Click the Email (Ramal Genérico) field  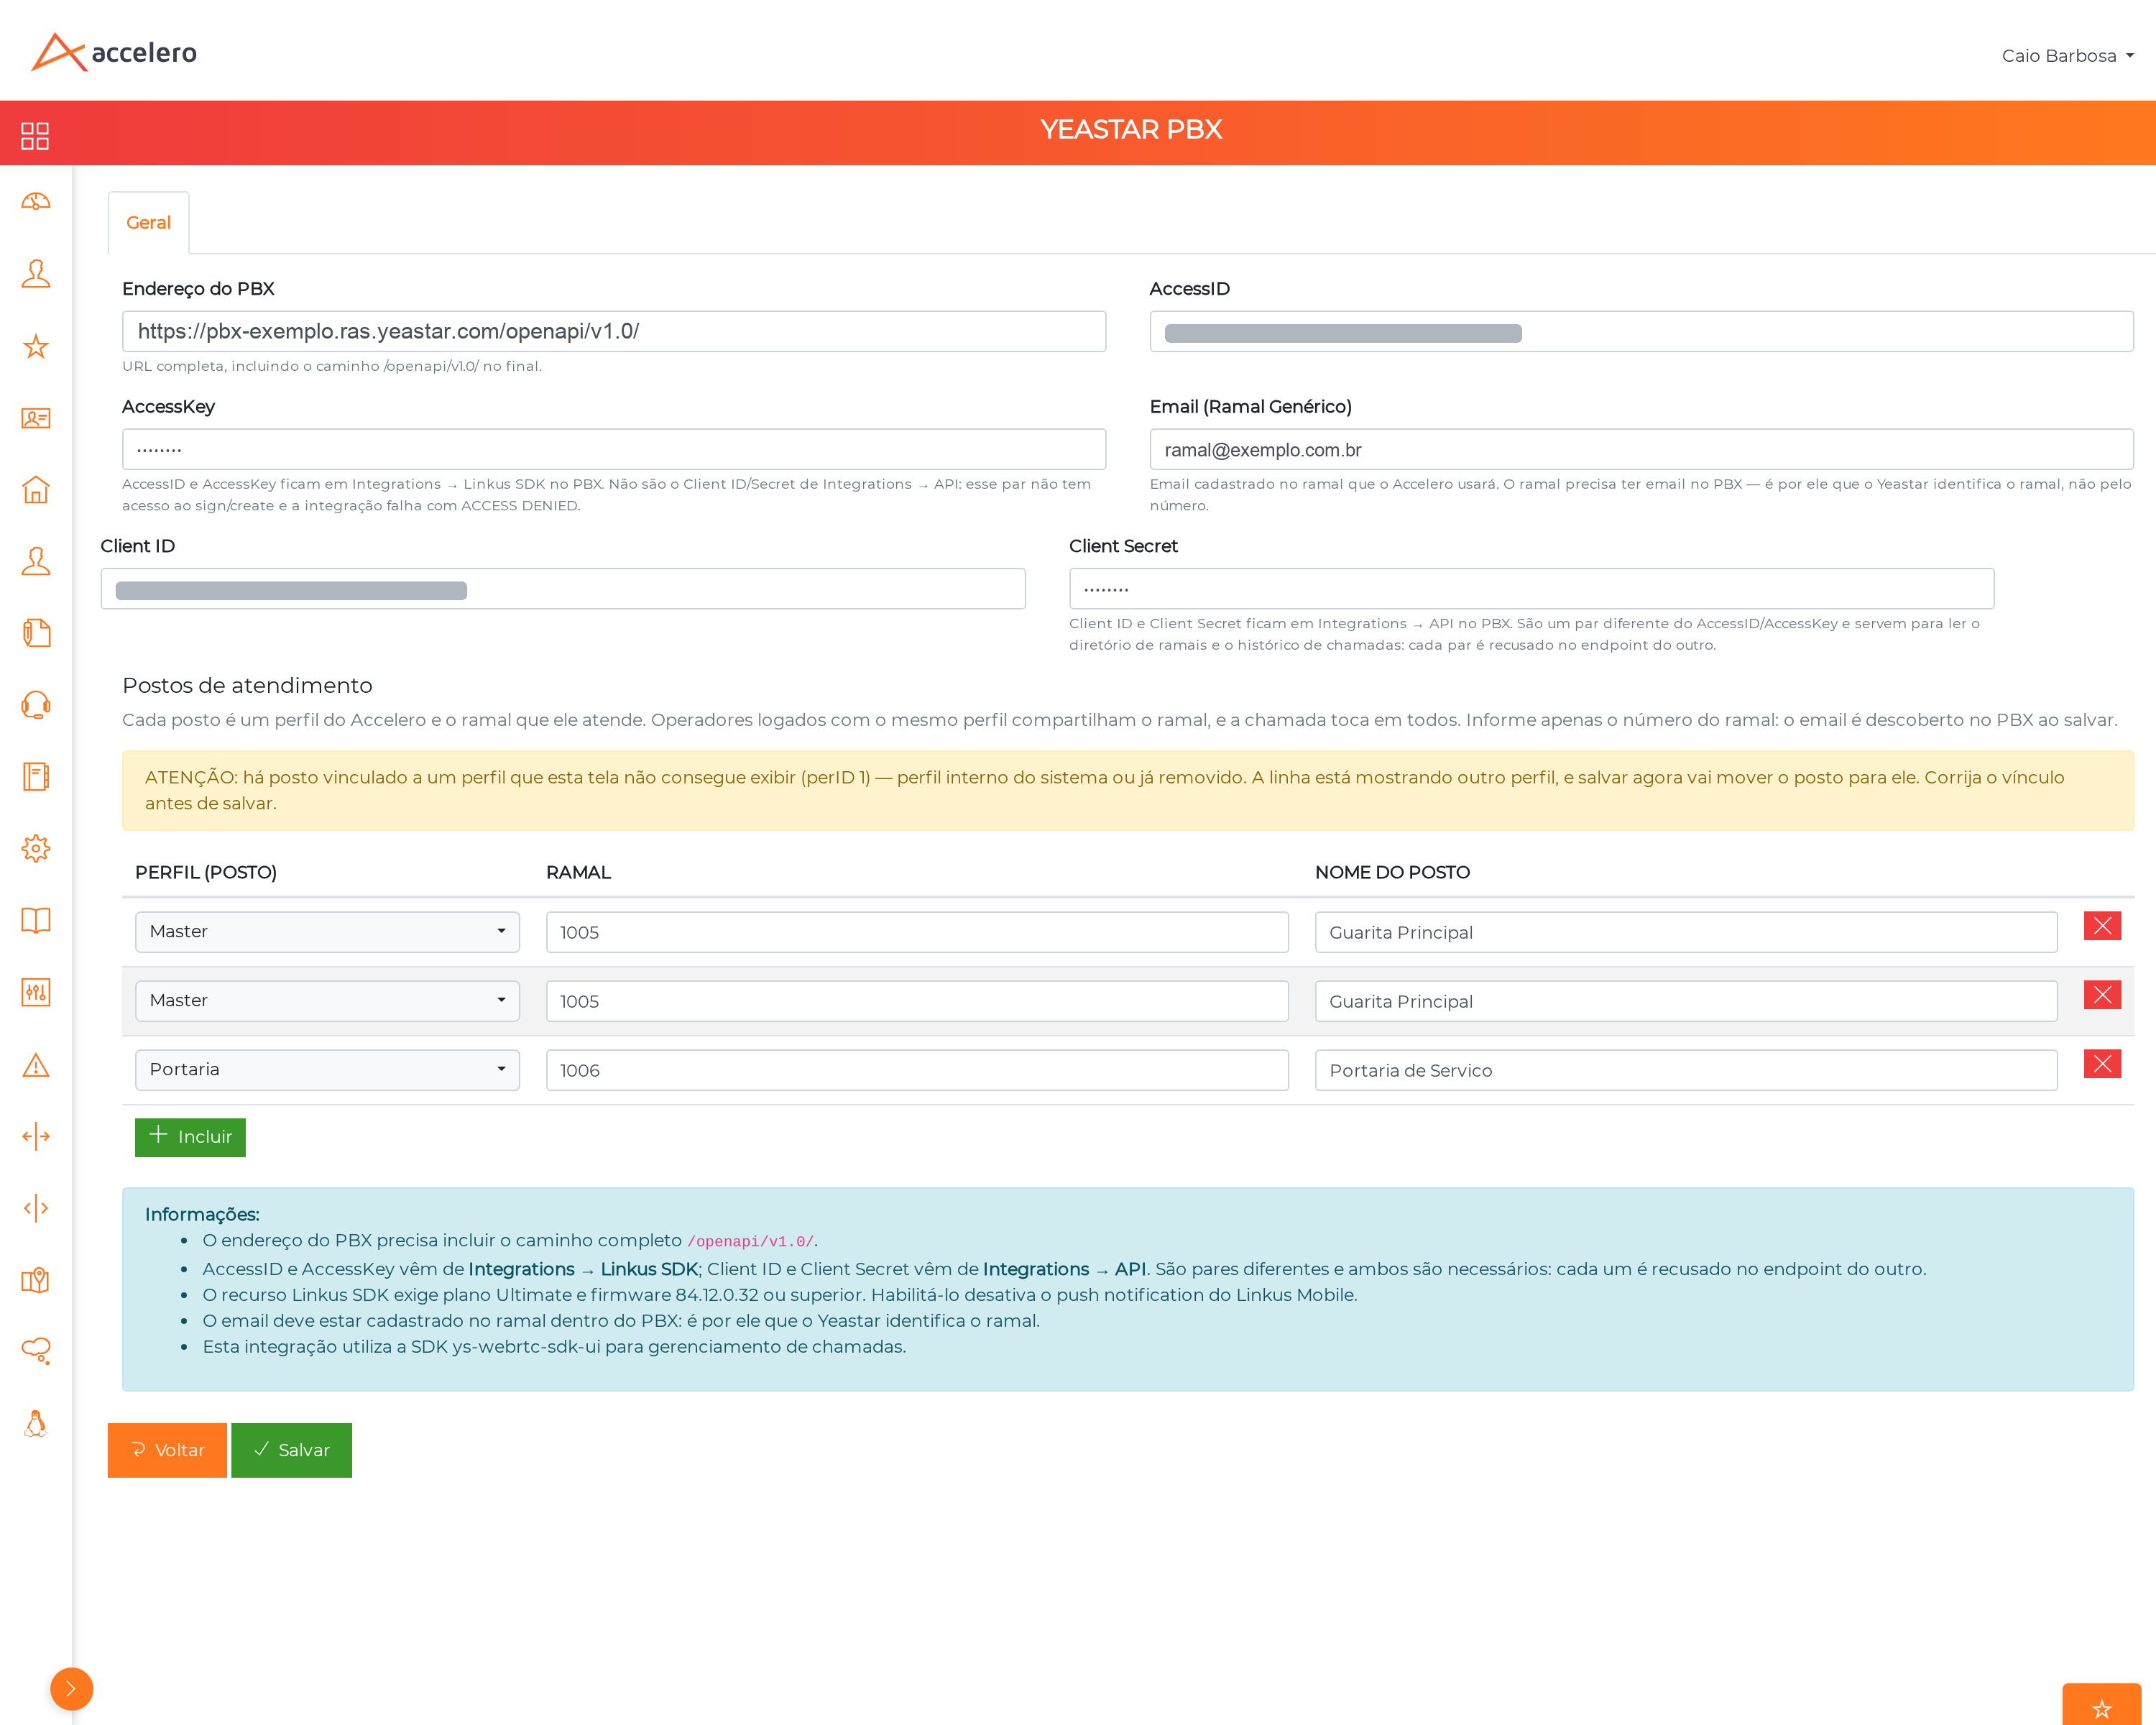1641,449
